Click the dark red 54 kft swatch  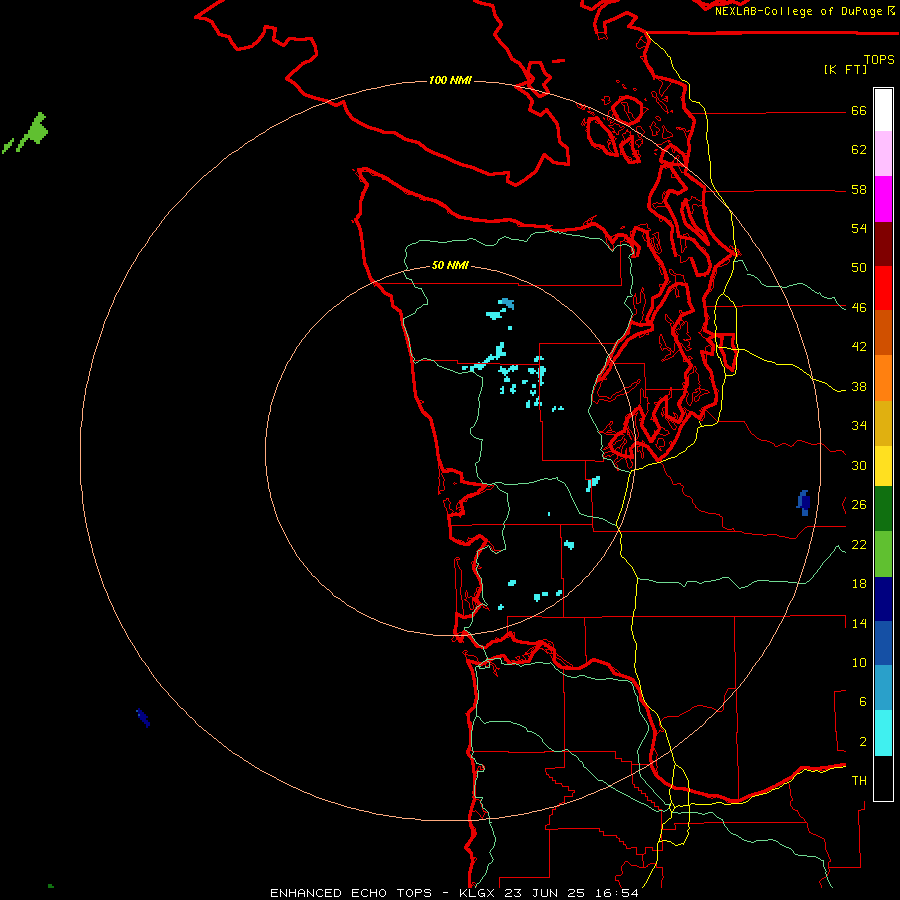[883, 244]
